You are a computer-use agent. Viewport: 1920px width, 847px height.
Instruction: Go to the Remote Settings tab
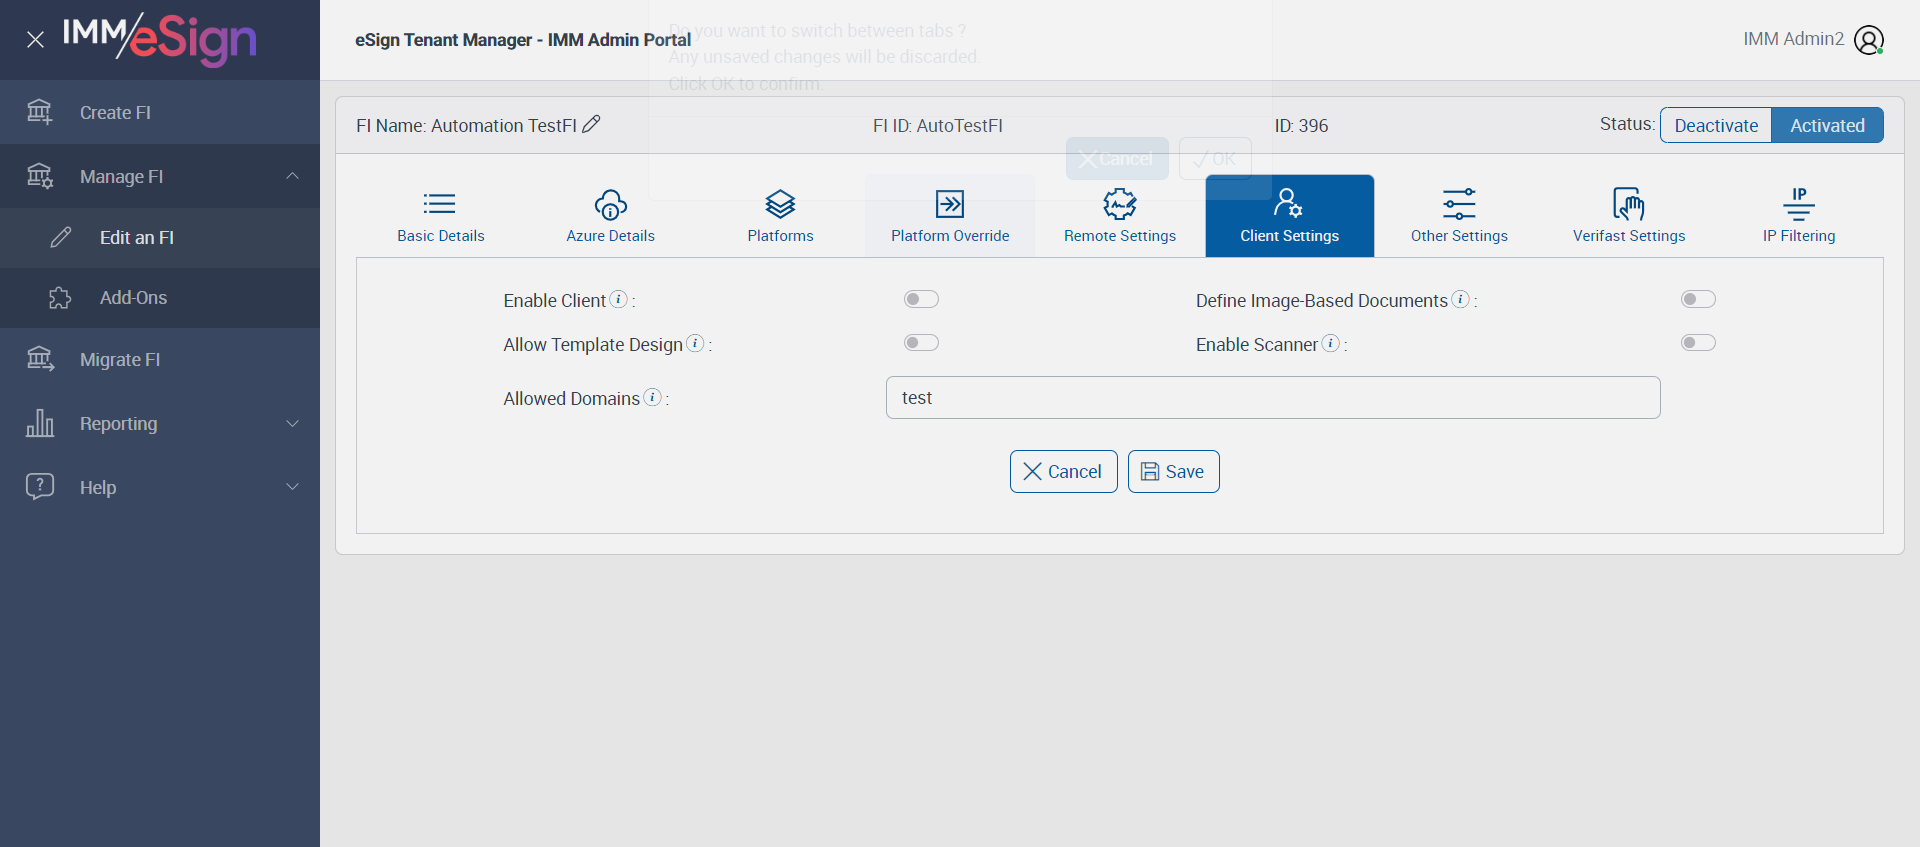tap(1120, 216)
